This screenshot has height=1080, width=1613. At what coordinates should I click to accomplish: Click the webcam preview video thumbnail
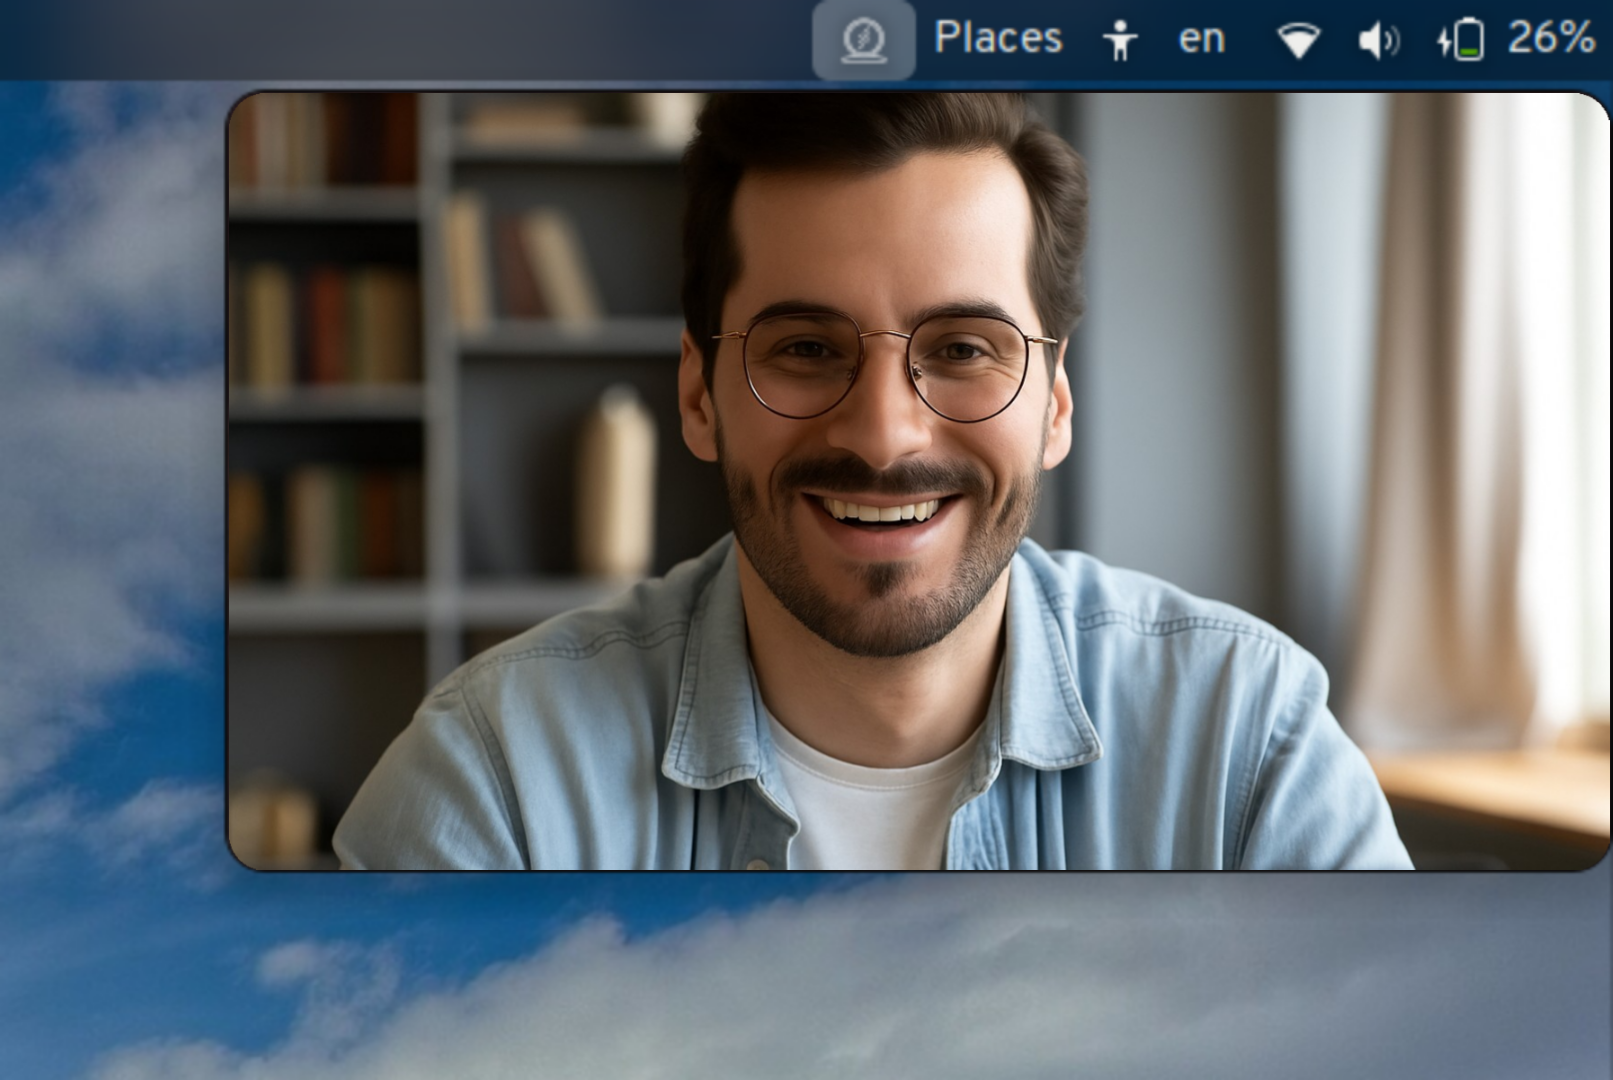tap(918, 481)
